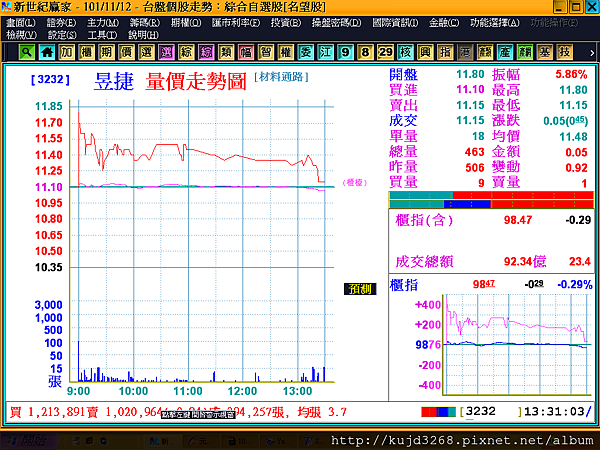Viewport: 600px width, 450px height.
Task: Open the 期權(O) menu
Action: (x=186, y=23)
